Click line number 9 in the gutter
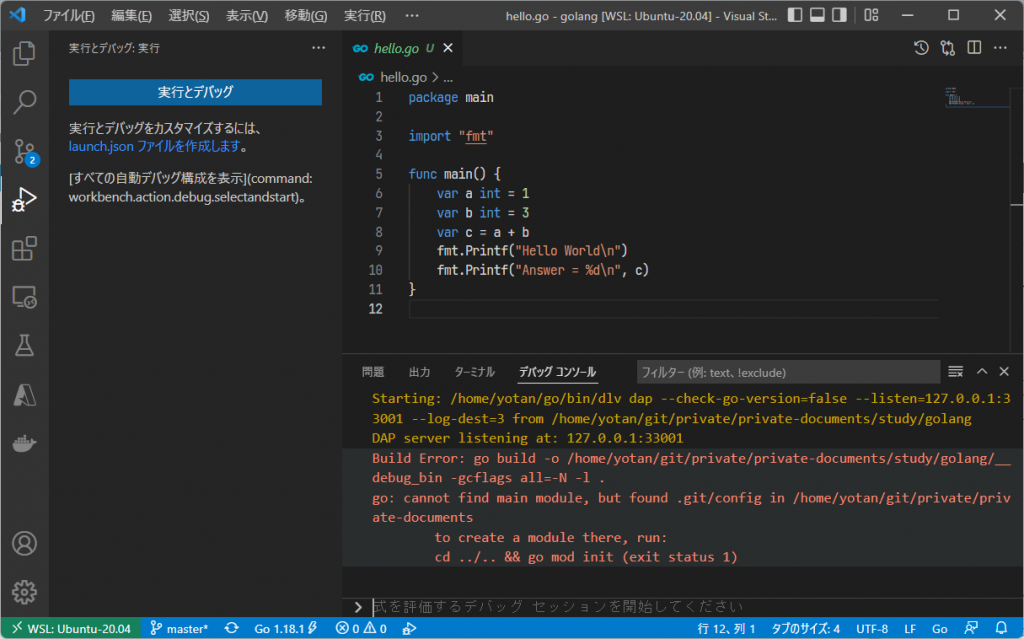This screenshot has width=1024, height=639. click(x=379, y=251)
